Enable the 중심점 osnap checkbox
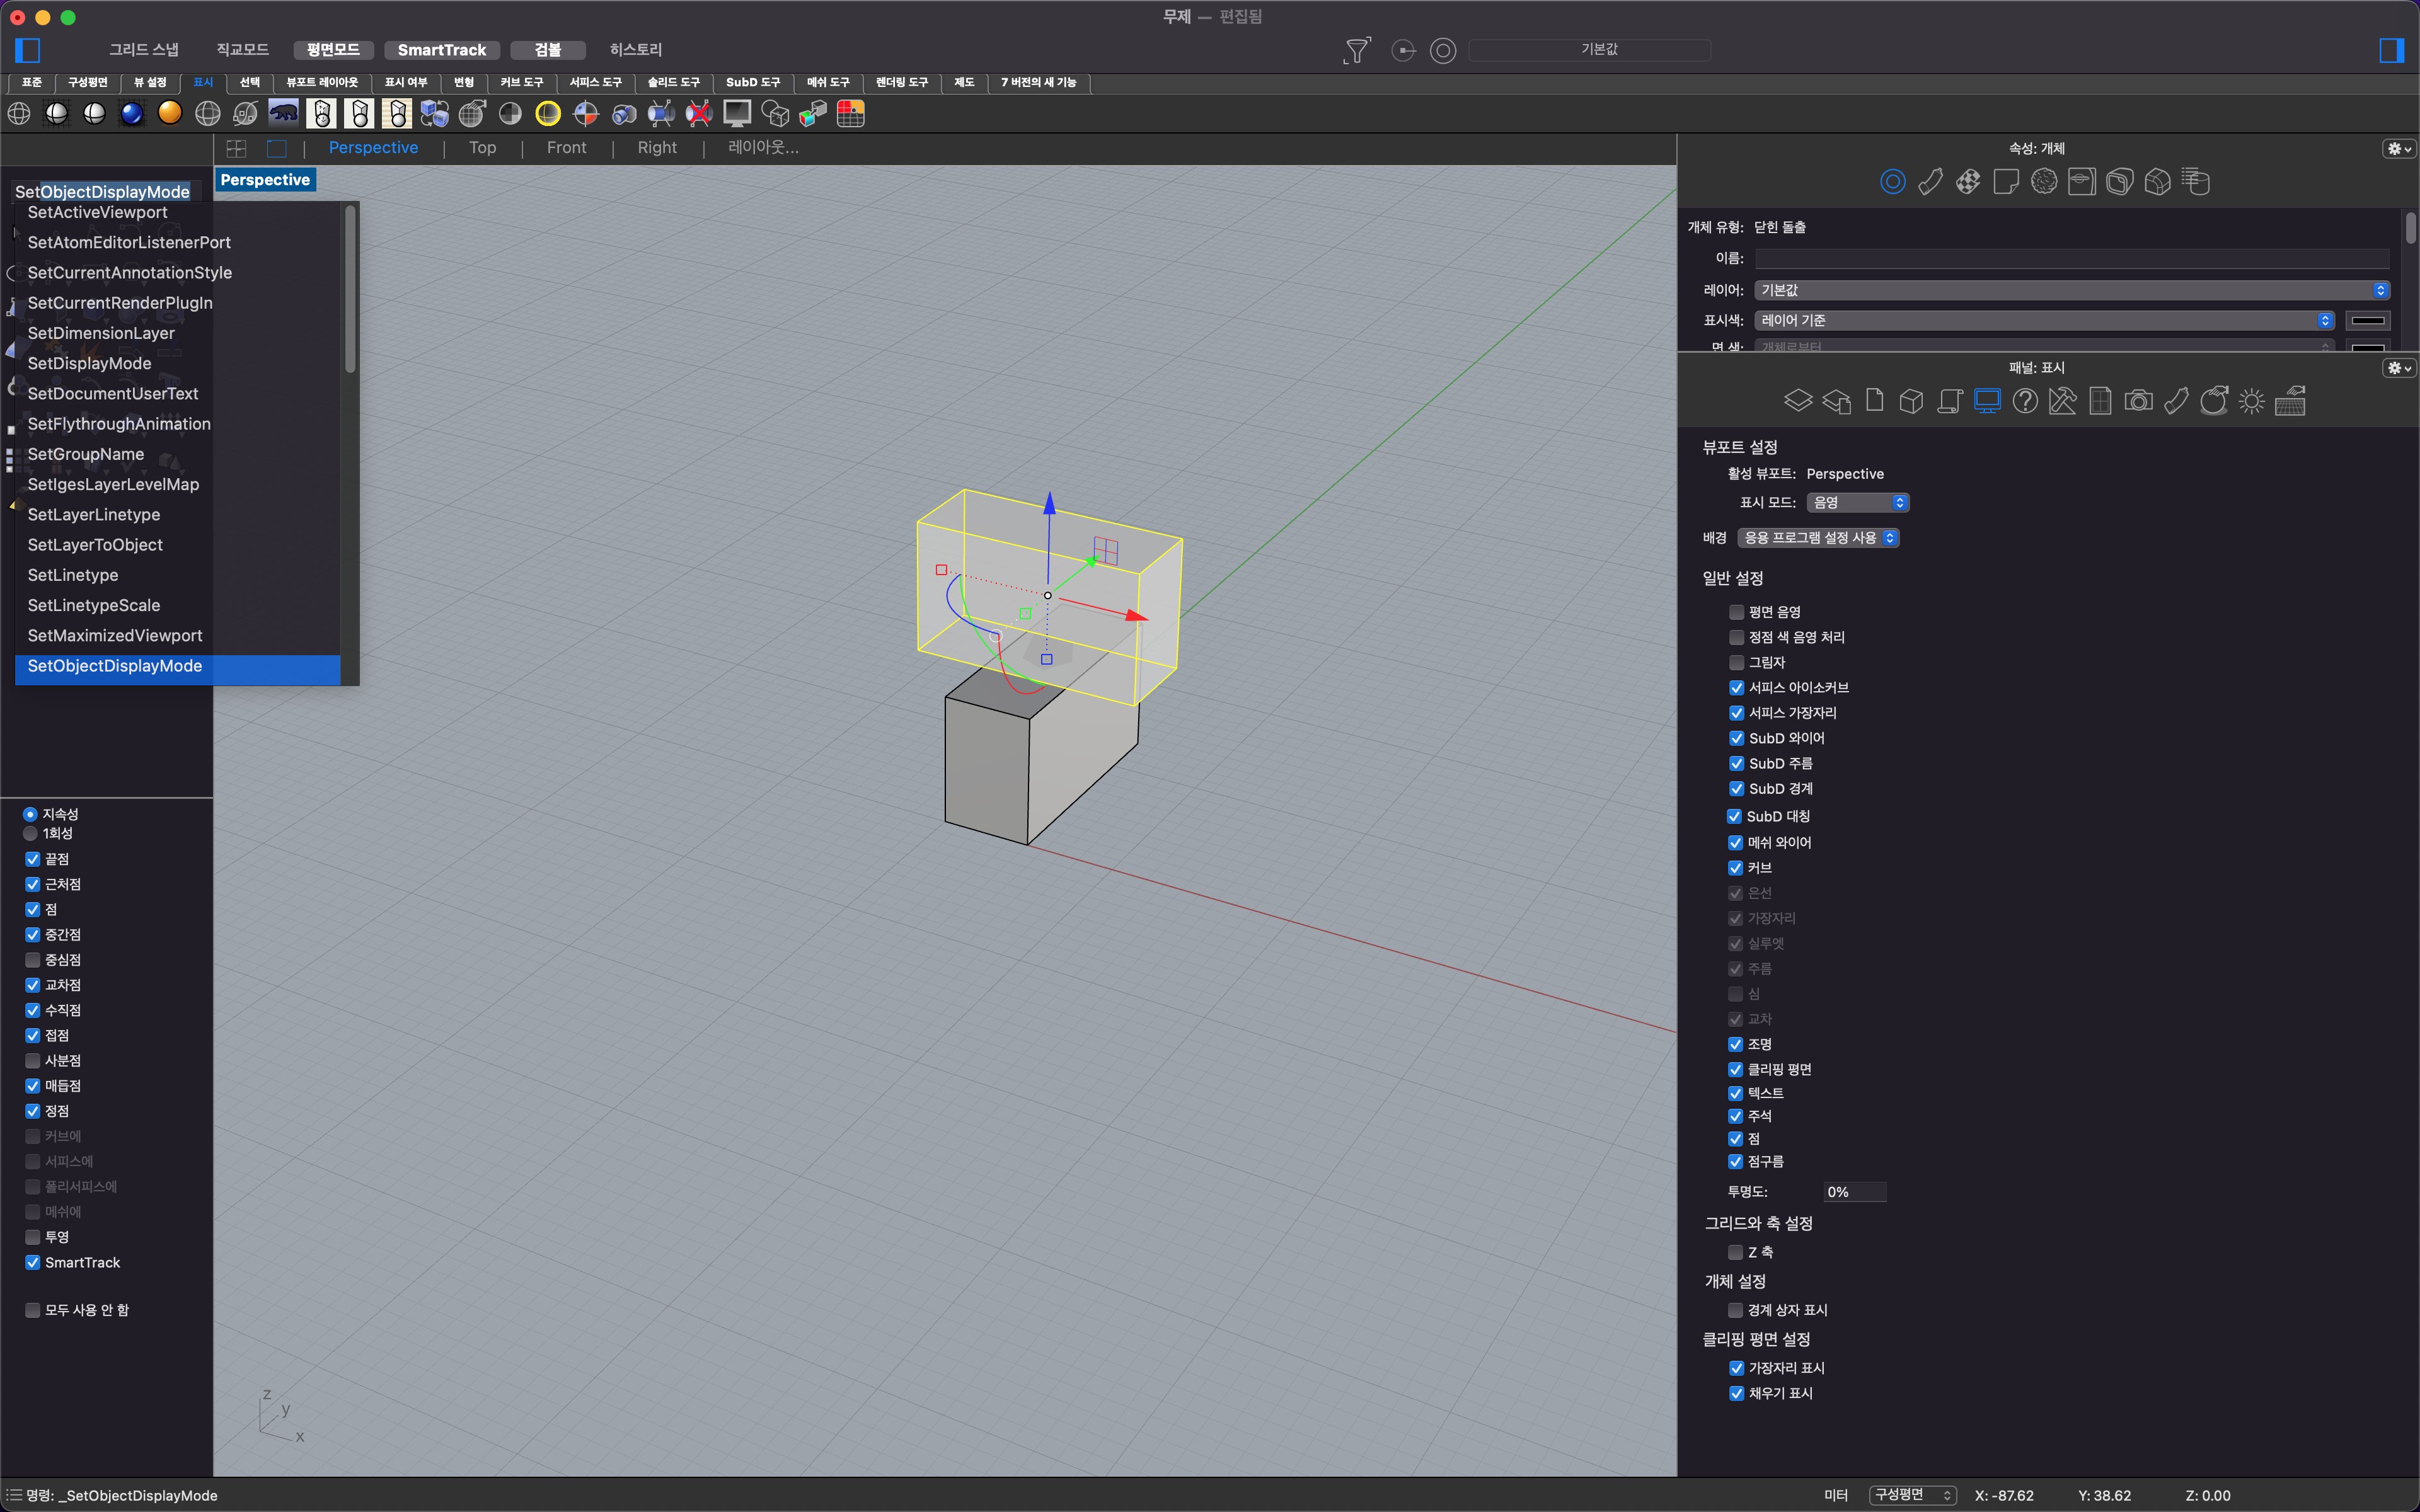 [33, 960]
